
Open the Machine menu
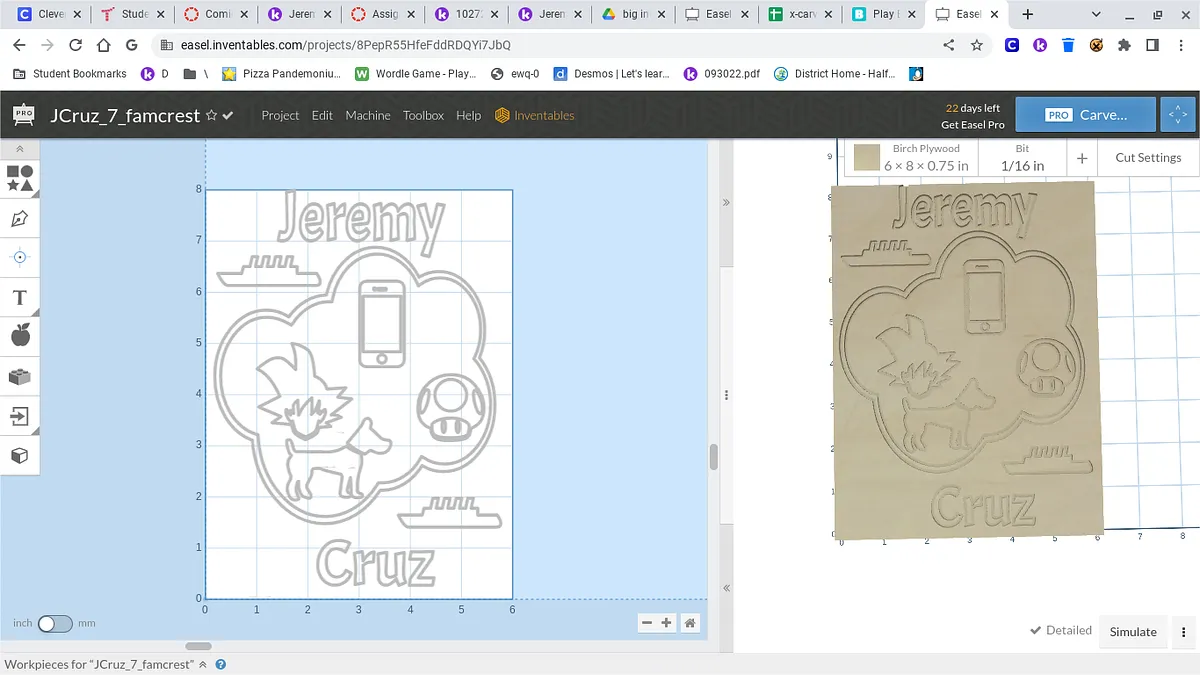pos(368,116)
